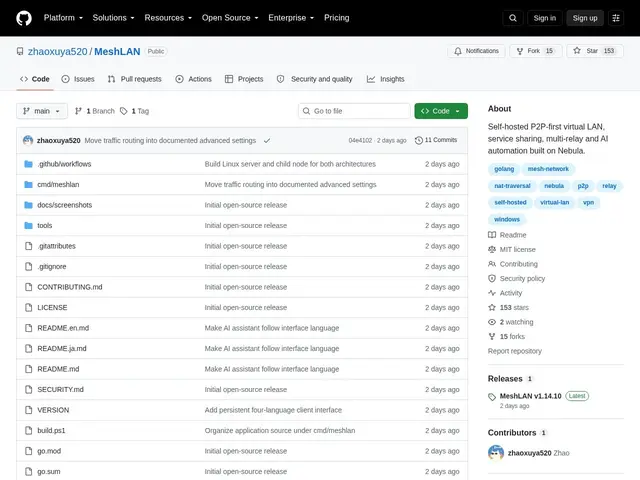
Task: Focus the Go to file search field
Action: pos(354,111)
